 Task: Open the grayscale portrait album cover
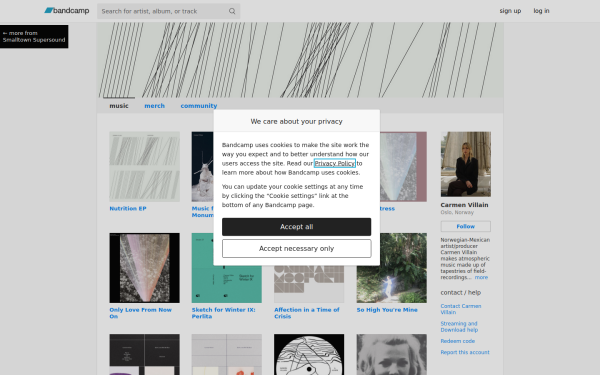point(392,355)
